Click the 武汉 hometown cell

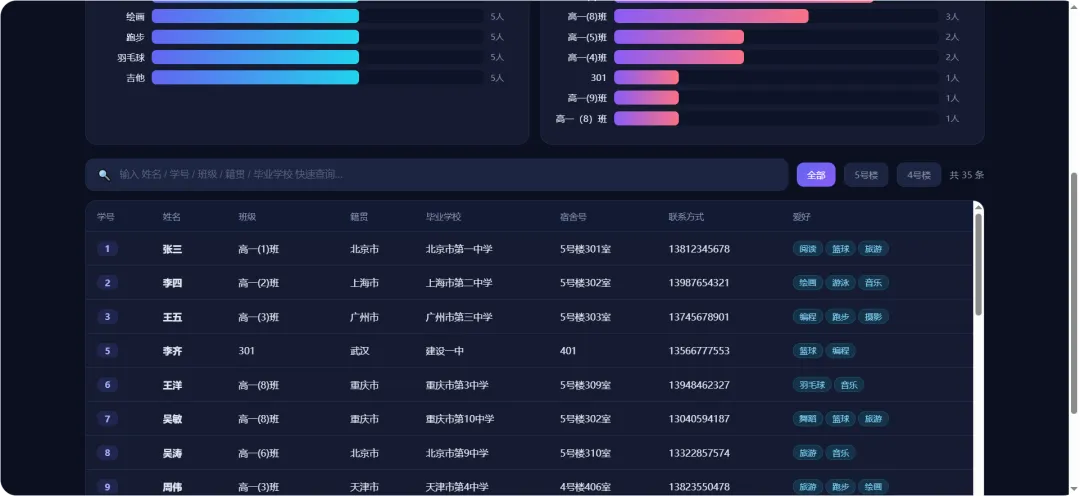click(x=360, y=351)
